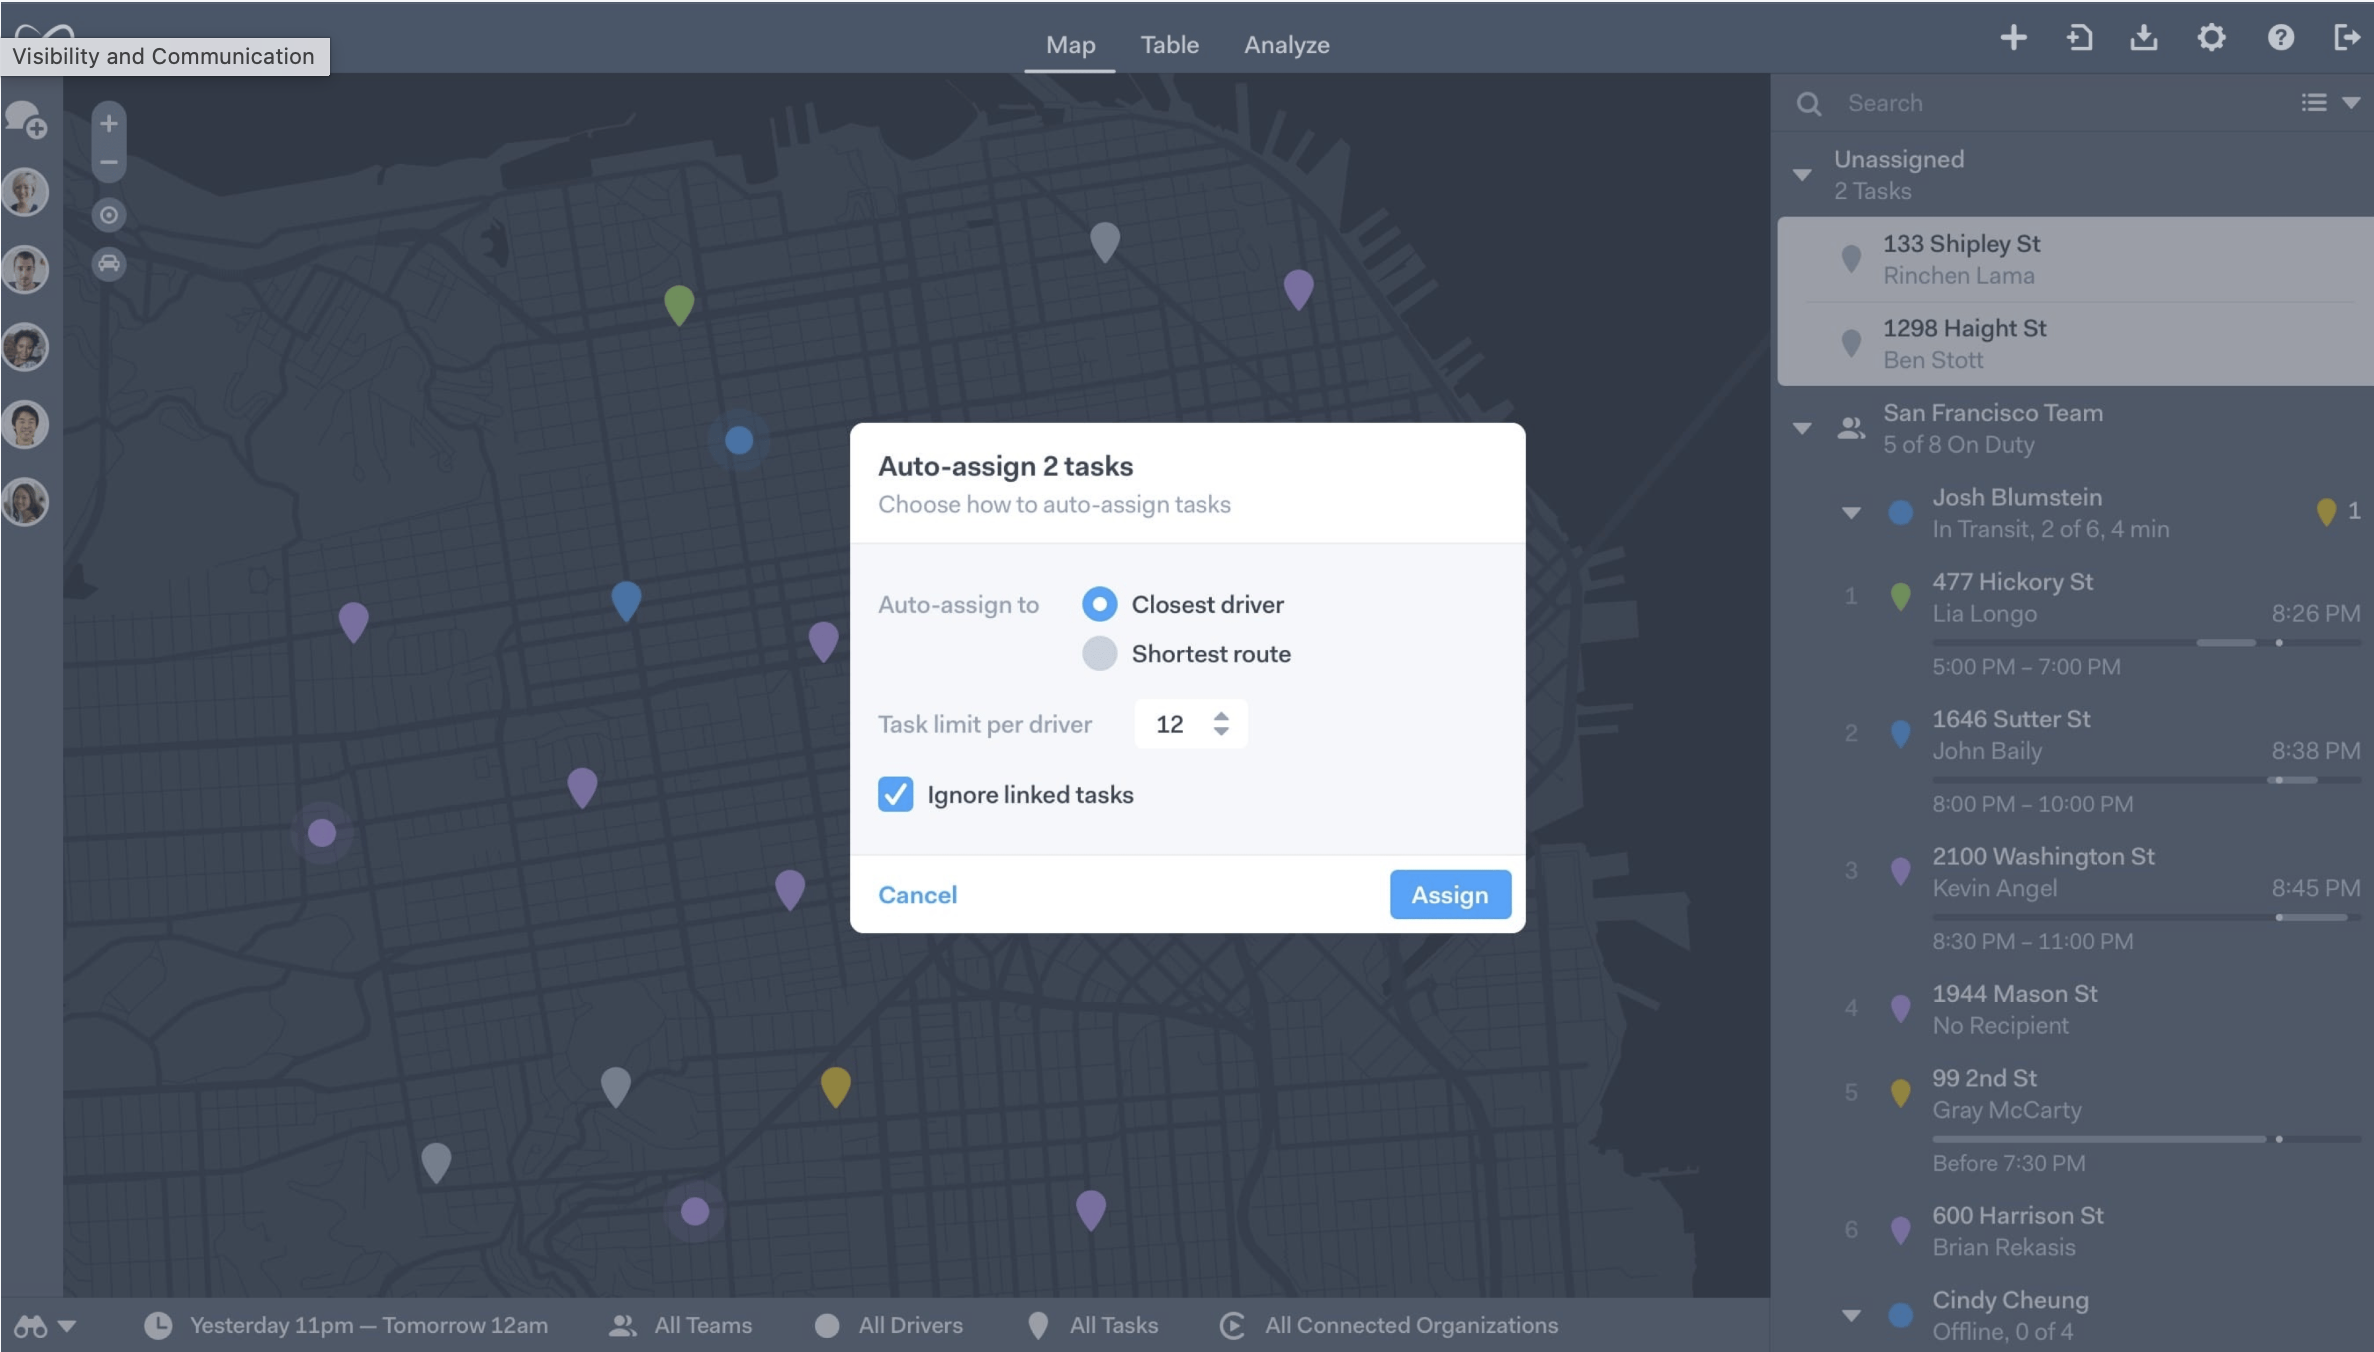Enable the Shortest route option
Screen dimensions: 2374x1352
click(1100, 653)
